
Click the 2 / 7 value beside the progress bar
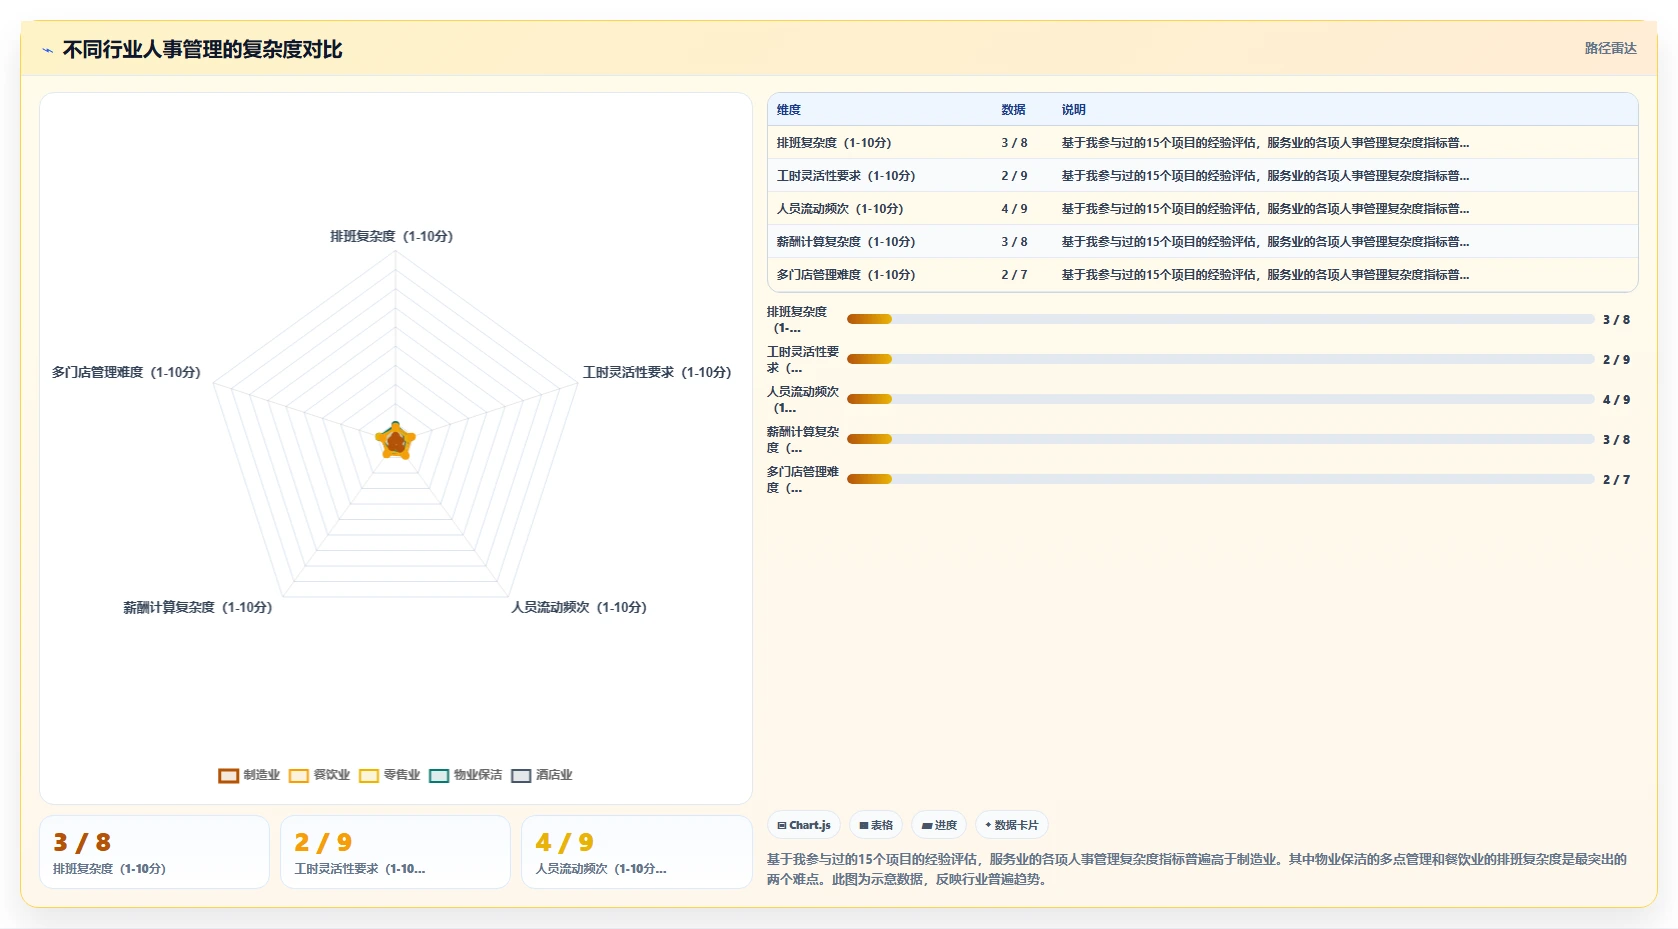(x=1616, y=480)
